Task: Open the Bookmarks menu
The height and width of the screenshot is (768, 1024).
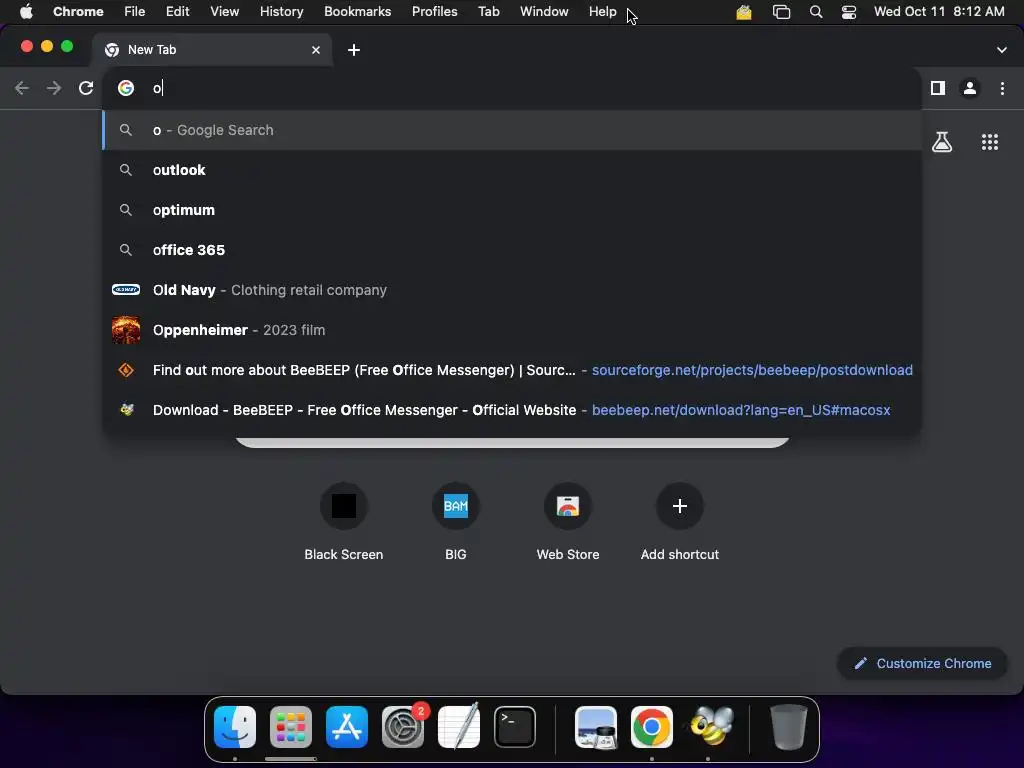Action: 358,12
